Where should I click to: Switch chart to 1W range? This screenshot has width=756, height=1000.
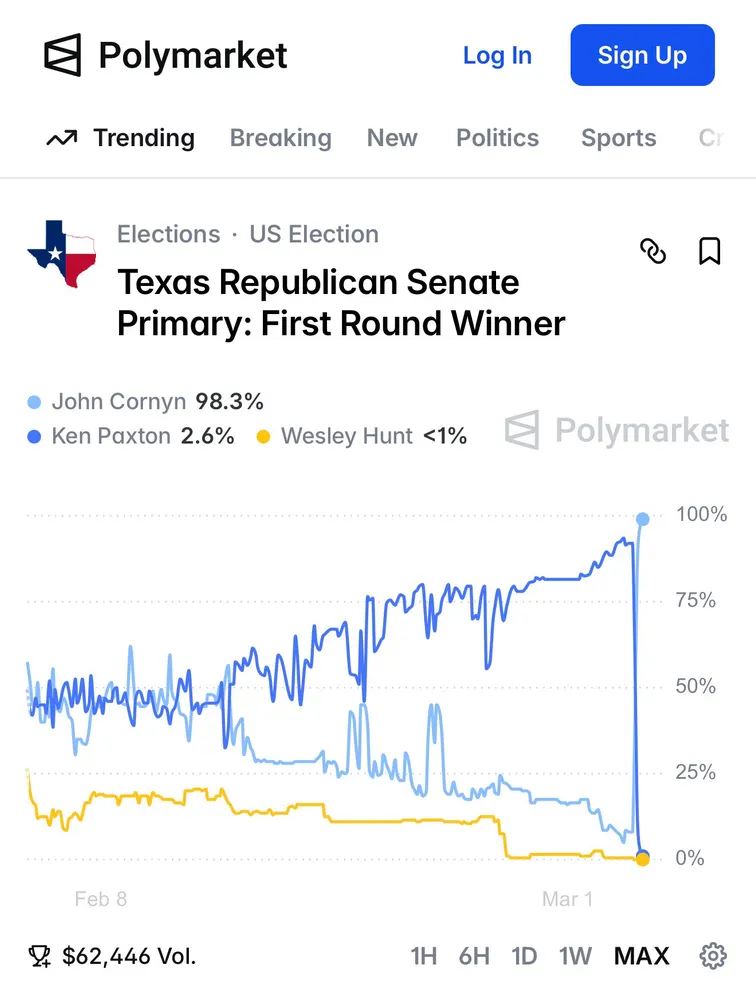pyautogui.click(x=575, y=956)
